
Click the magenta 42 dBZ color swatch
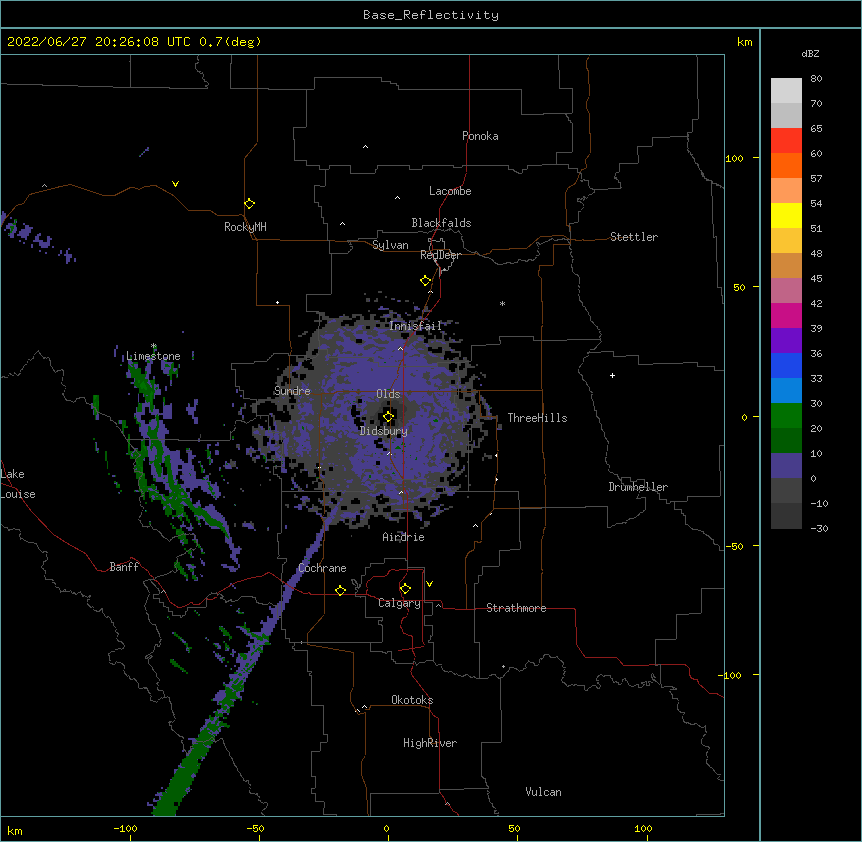pos(786,315)
